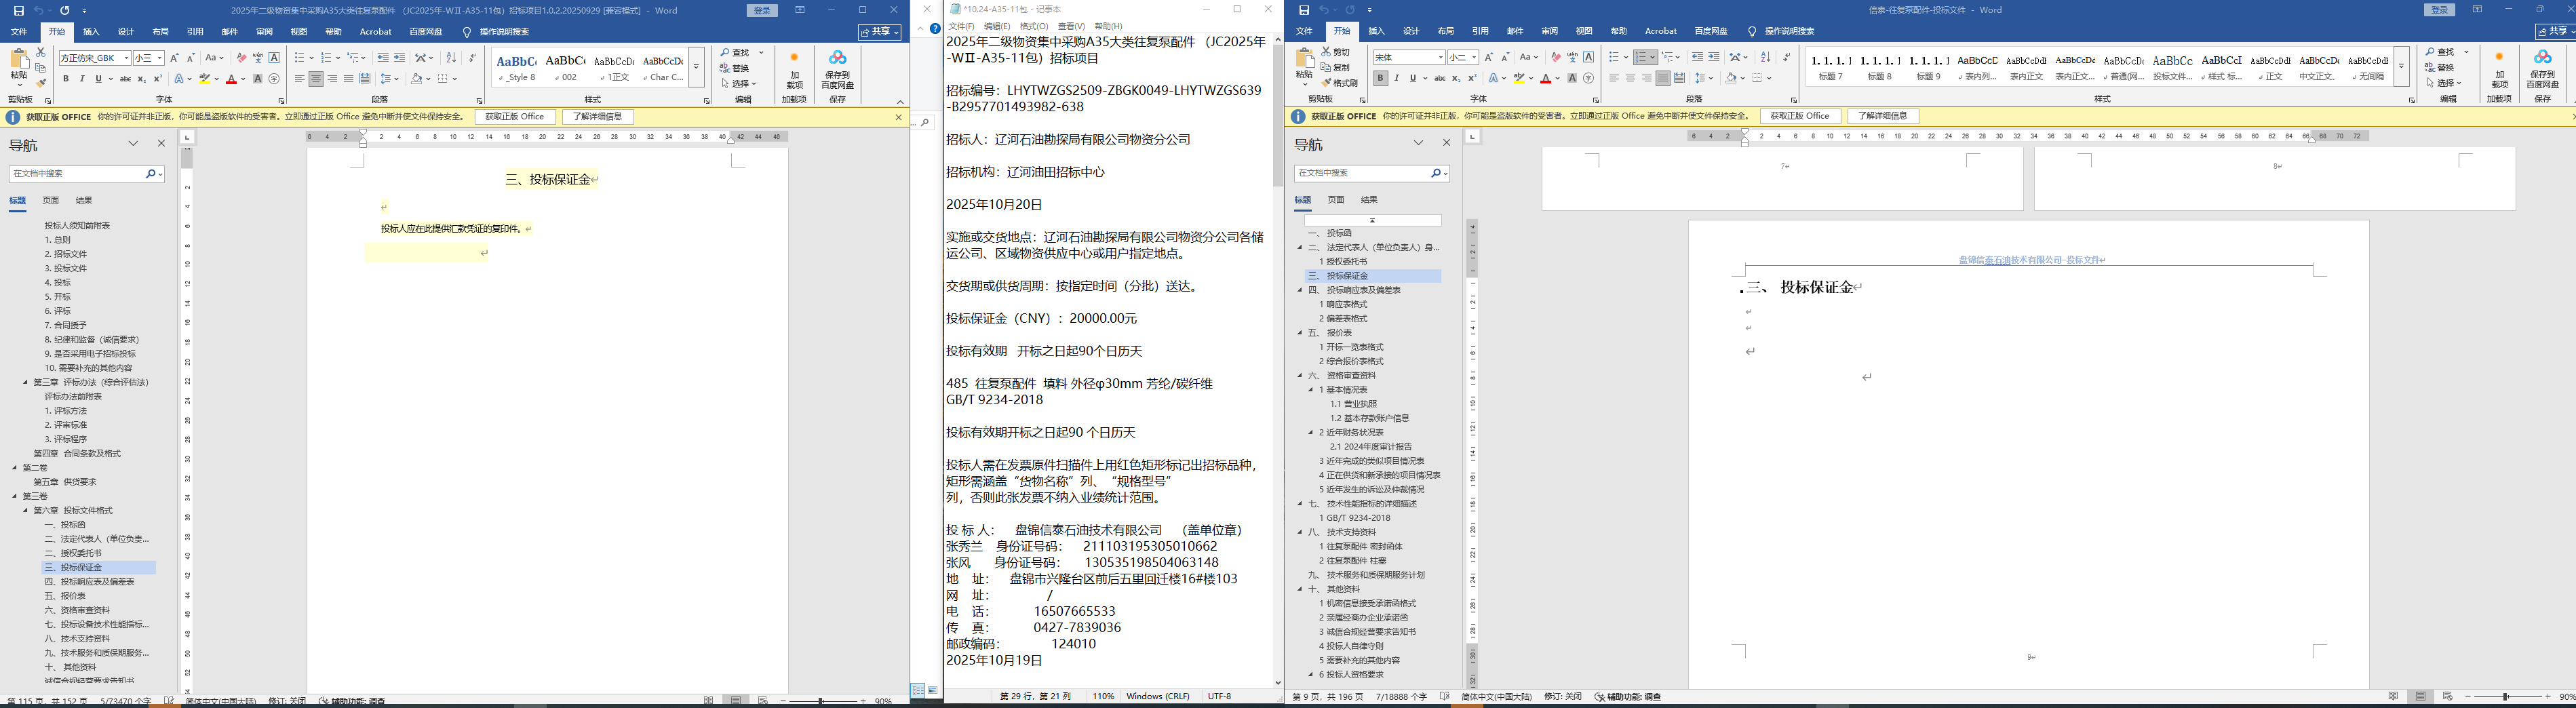Switch to 审阅 tab in right Word window
Screen dimensions: 2576x708
[x=1549, y=31]
